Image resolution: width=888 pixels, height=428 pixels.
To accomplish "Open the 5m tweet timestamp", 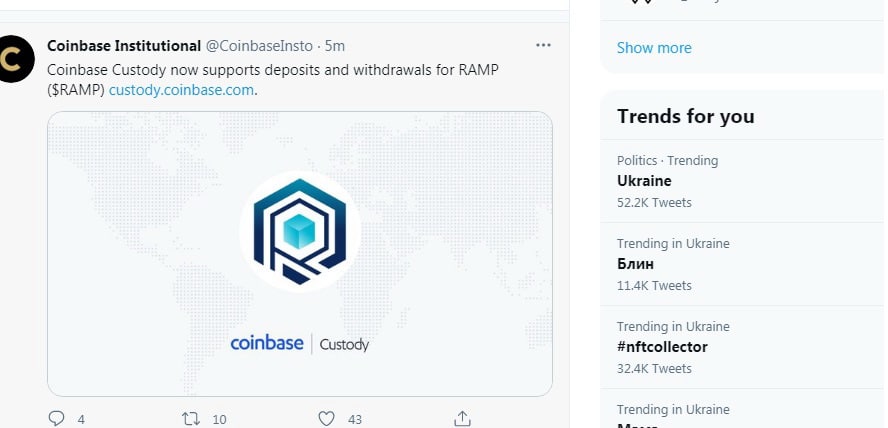I will coord(335,46).
